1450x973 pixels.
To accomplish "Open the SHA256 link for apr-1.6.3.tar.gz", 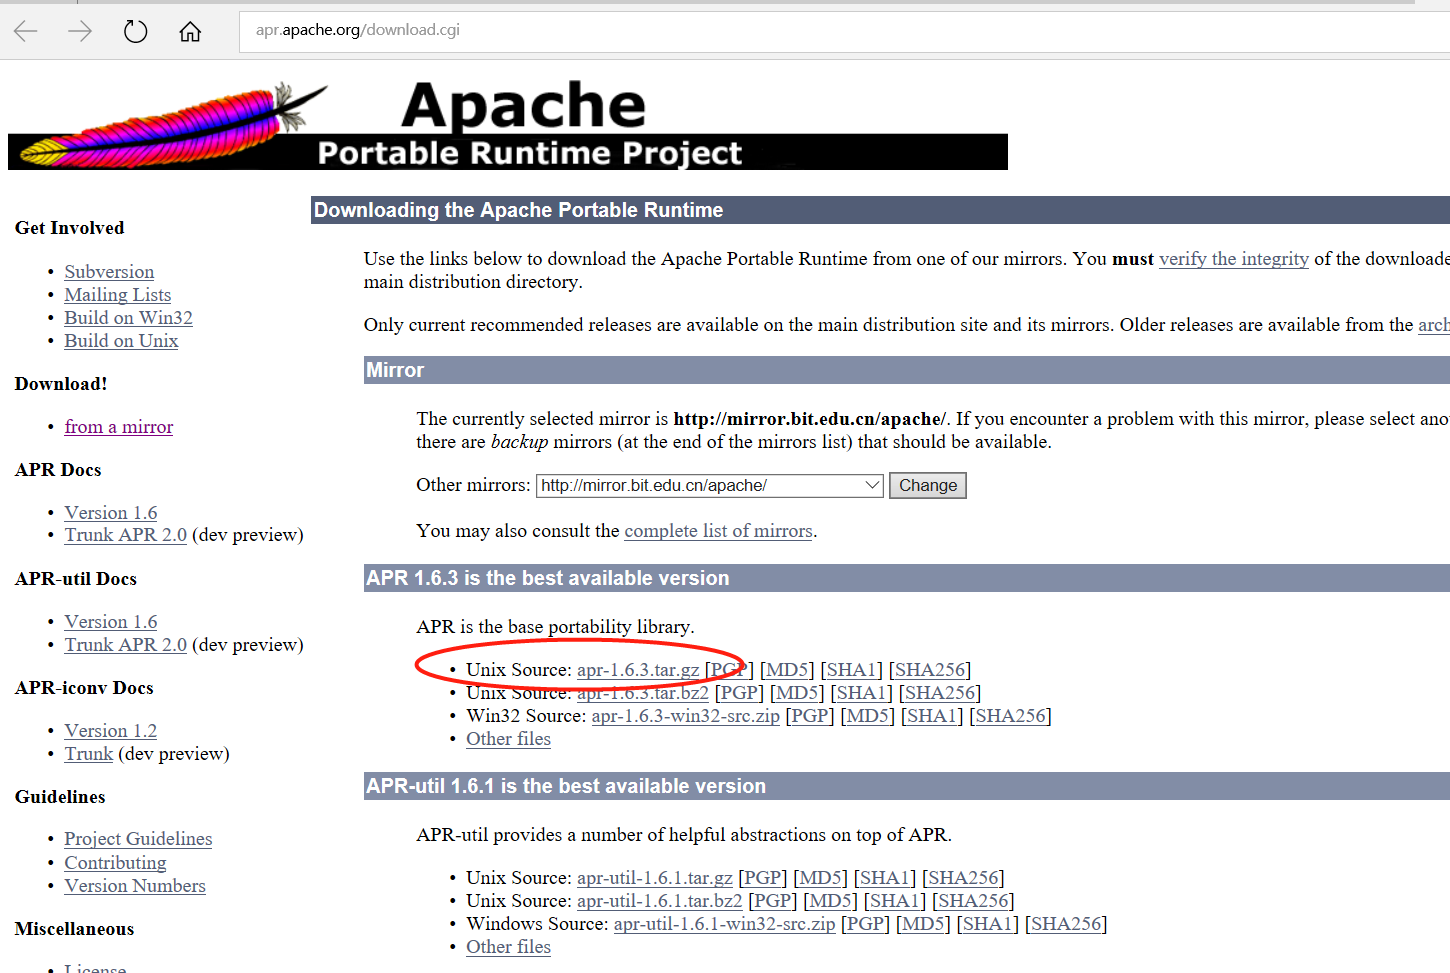I will pos(930,670).
